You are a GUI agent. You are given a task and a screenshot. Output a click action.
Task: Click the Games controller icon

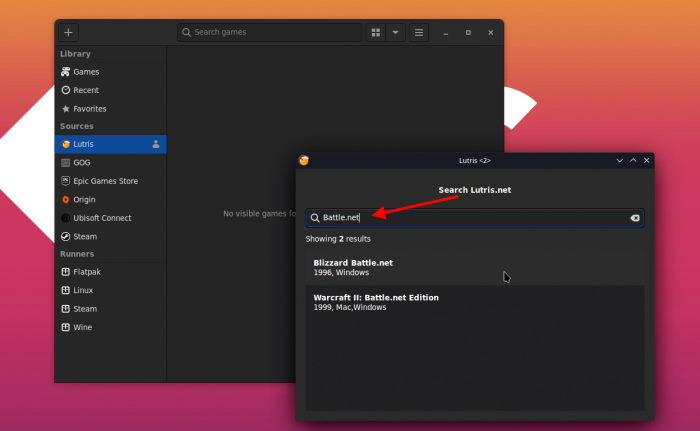click(66, 71)
